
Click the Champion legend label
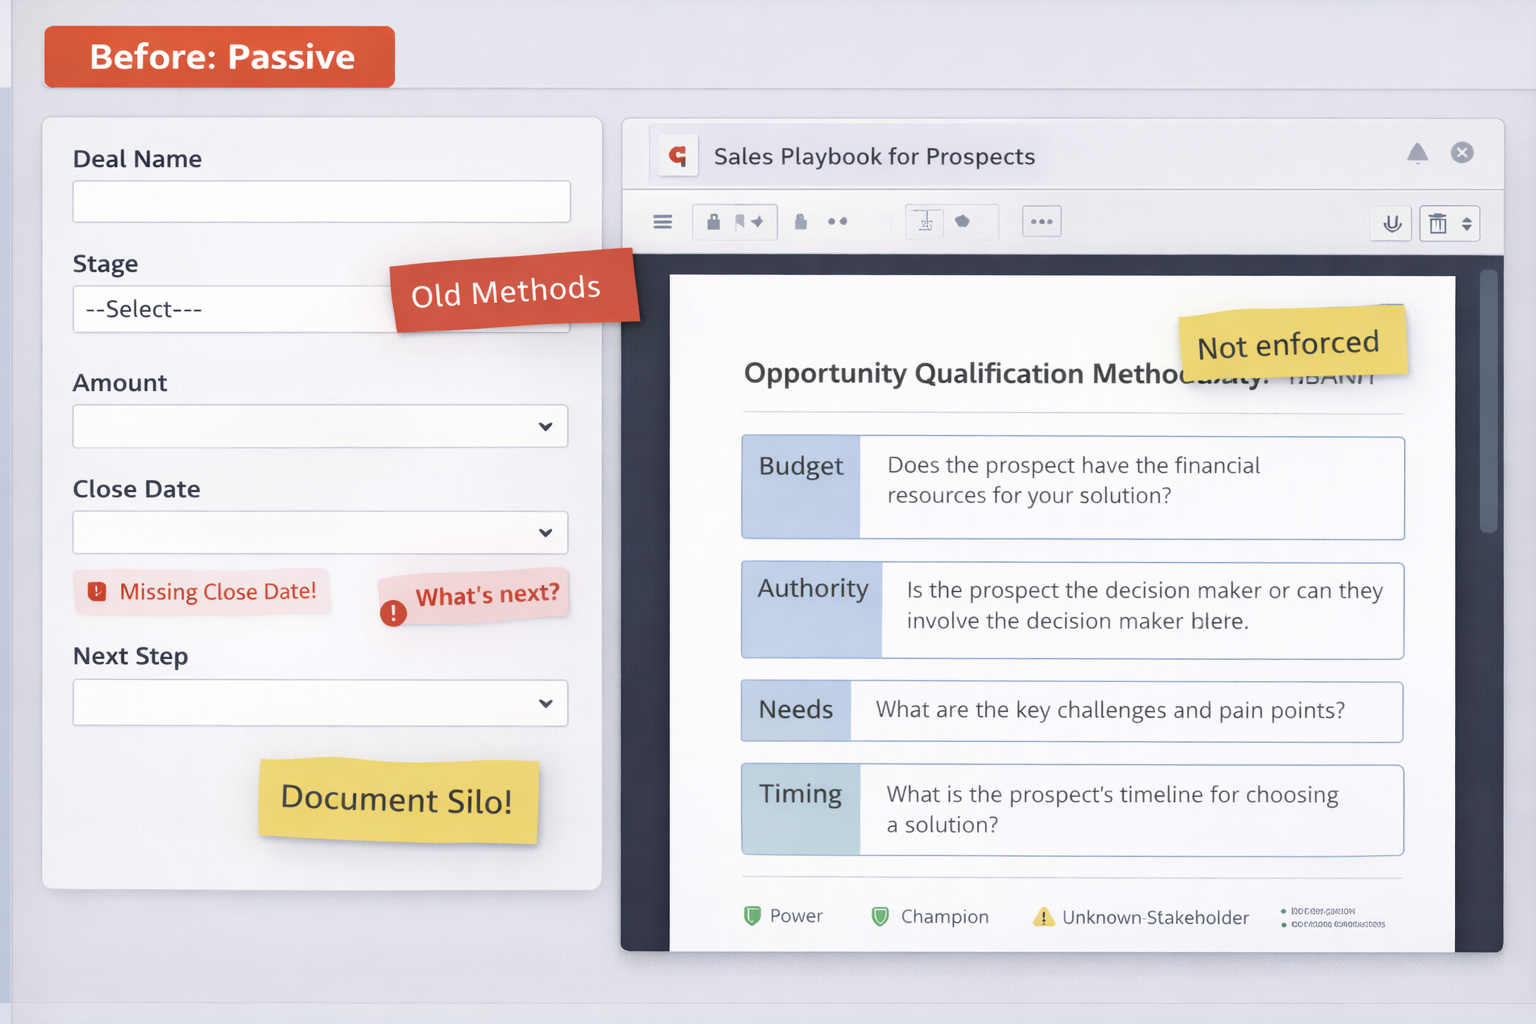[x=943, y=917]
